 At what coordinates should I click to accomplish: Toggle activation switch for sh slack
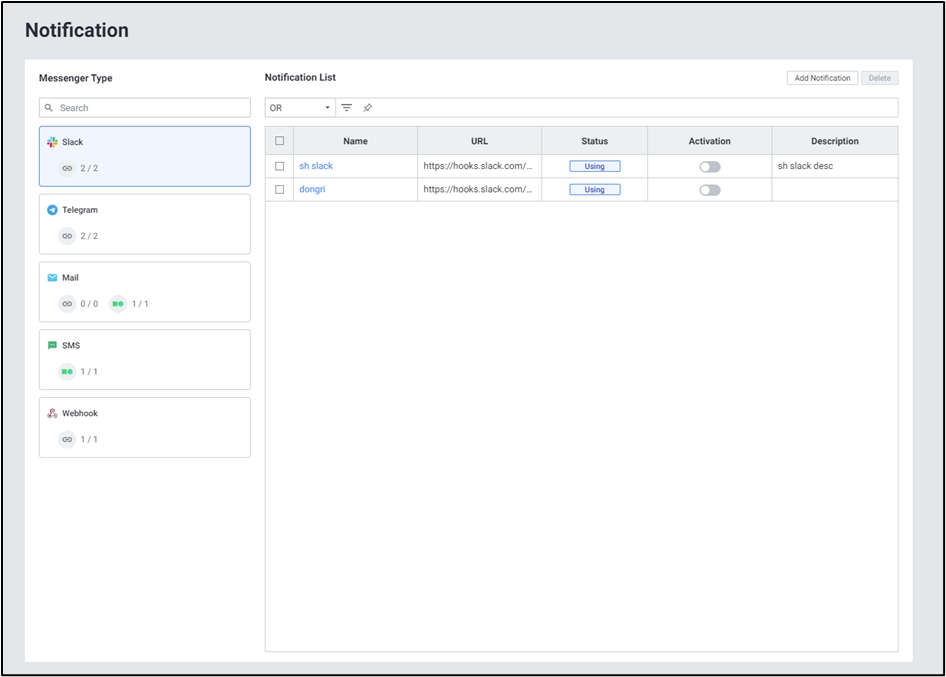pyautogui.click(x=709, y=167)
